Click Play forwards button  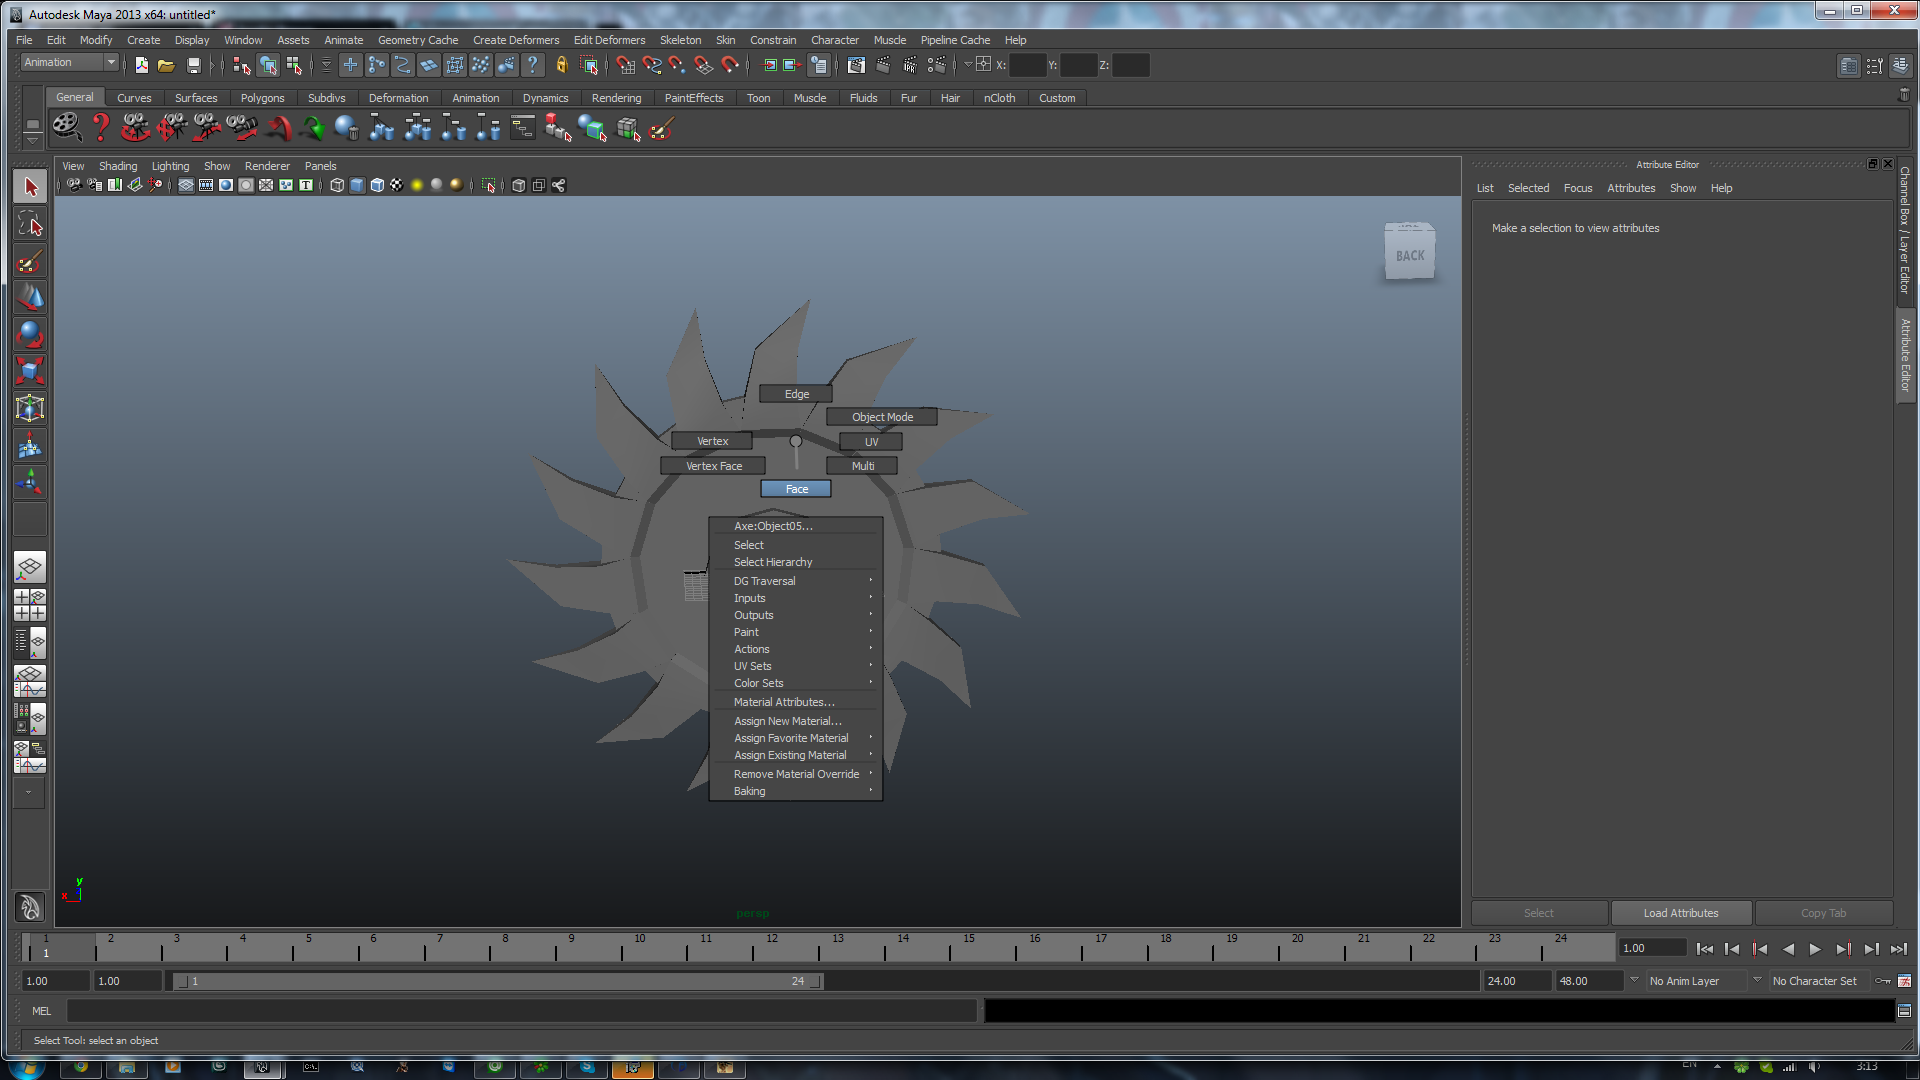[1815, 949]
